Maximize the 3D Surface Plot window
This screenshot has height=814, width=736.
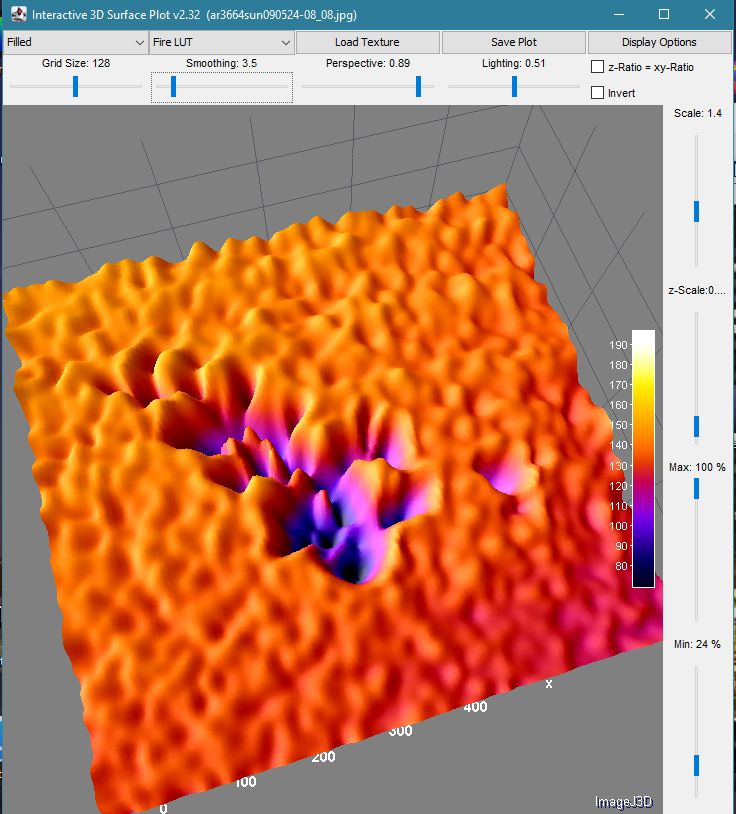point(664,15)
